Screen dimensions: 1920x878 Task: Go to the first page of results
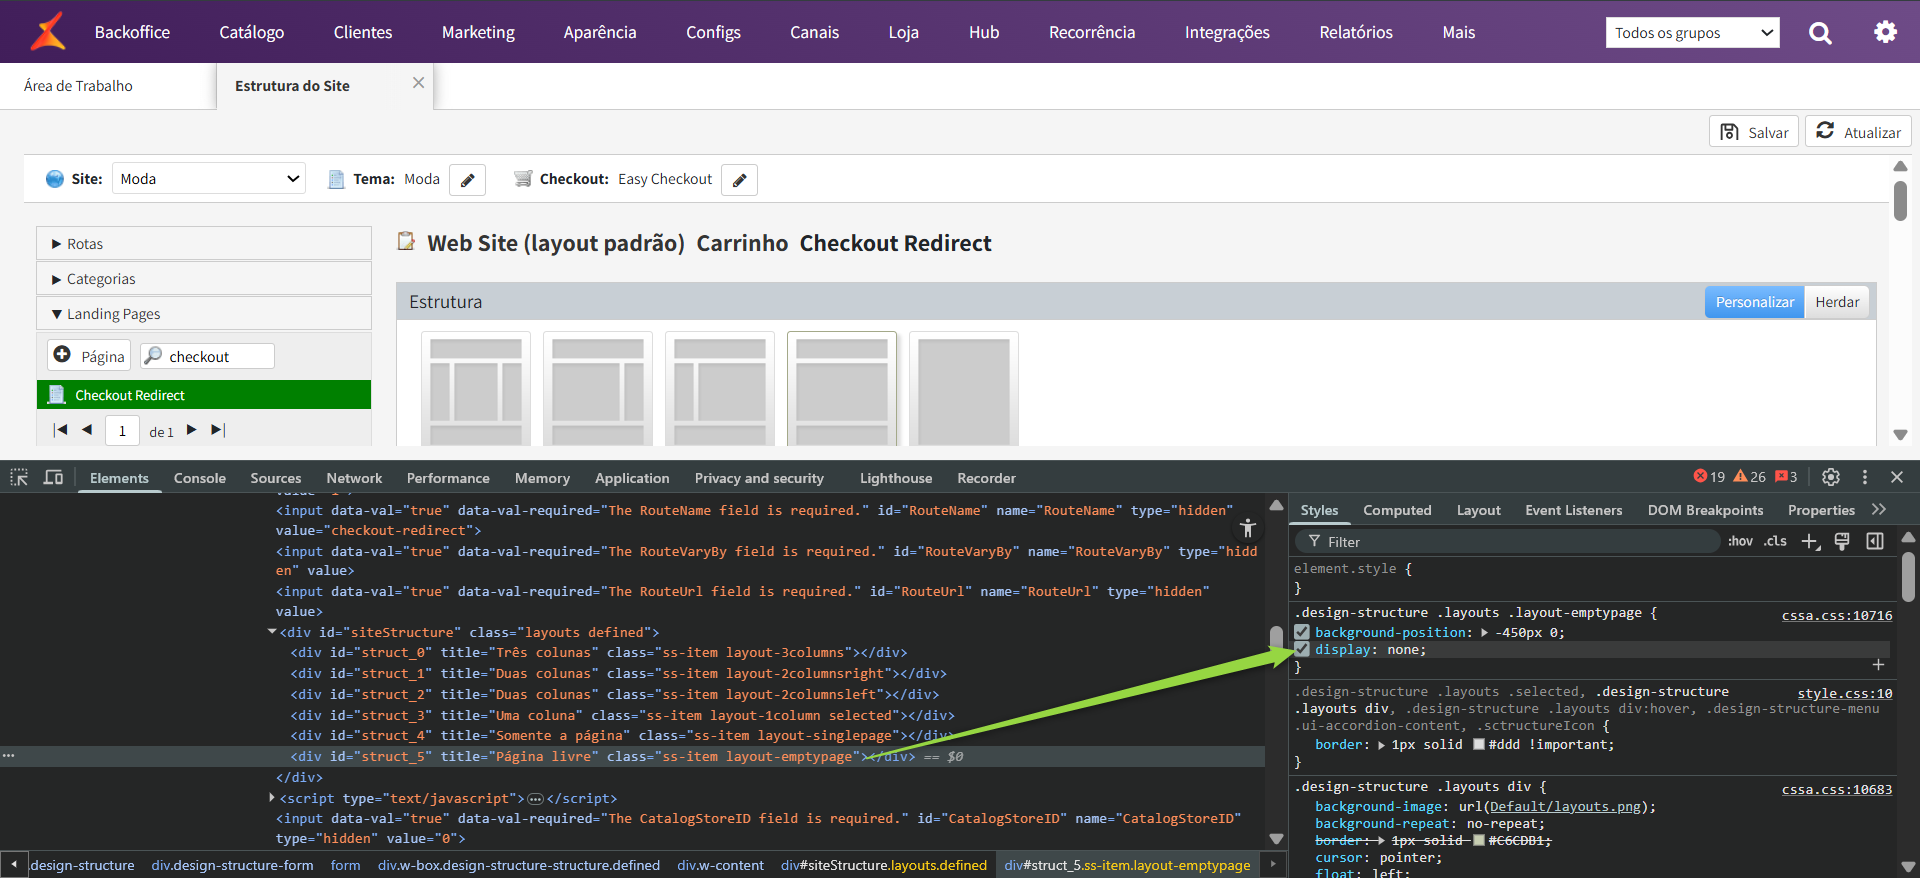pyautogui.click(x=60, y=430)
